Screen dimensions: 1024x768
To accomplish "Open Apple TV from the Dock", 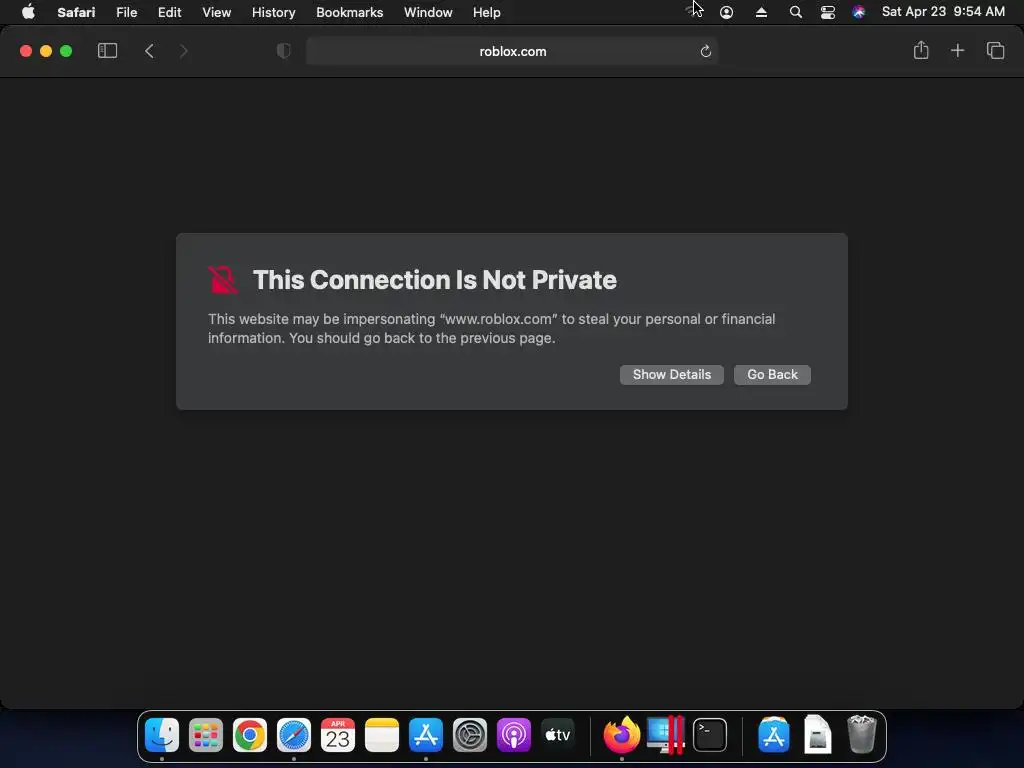I will coord(558,735).
